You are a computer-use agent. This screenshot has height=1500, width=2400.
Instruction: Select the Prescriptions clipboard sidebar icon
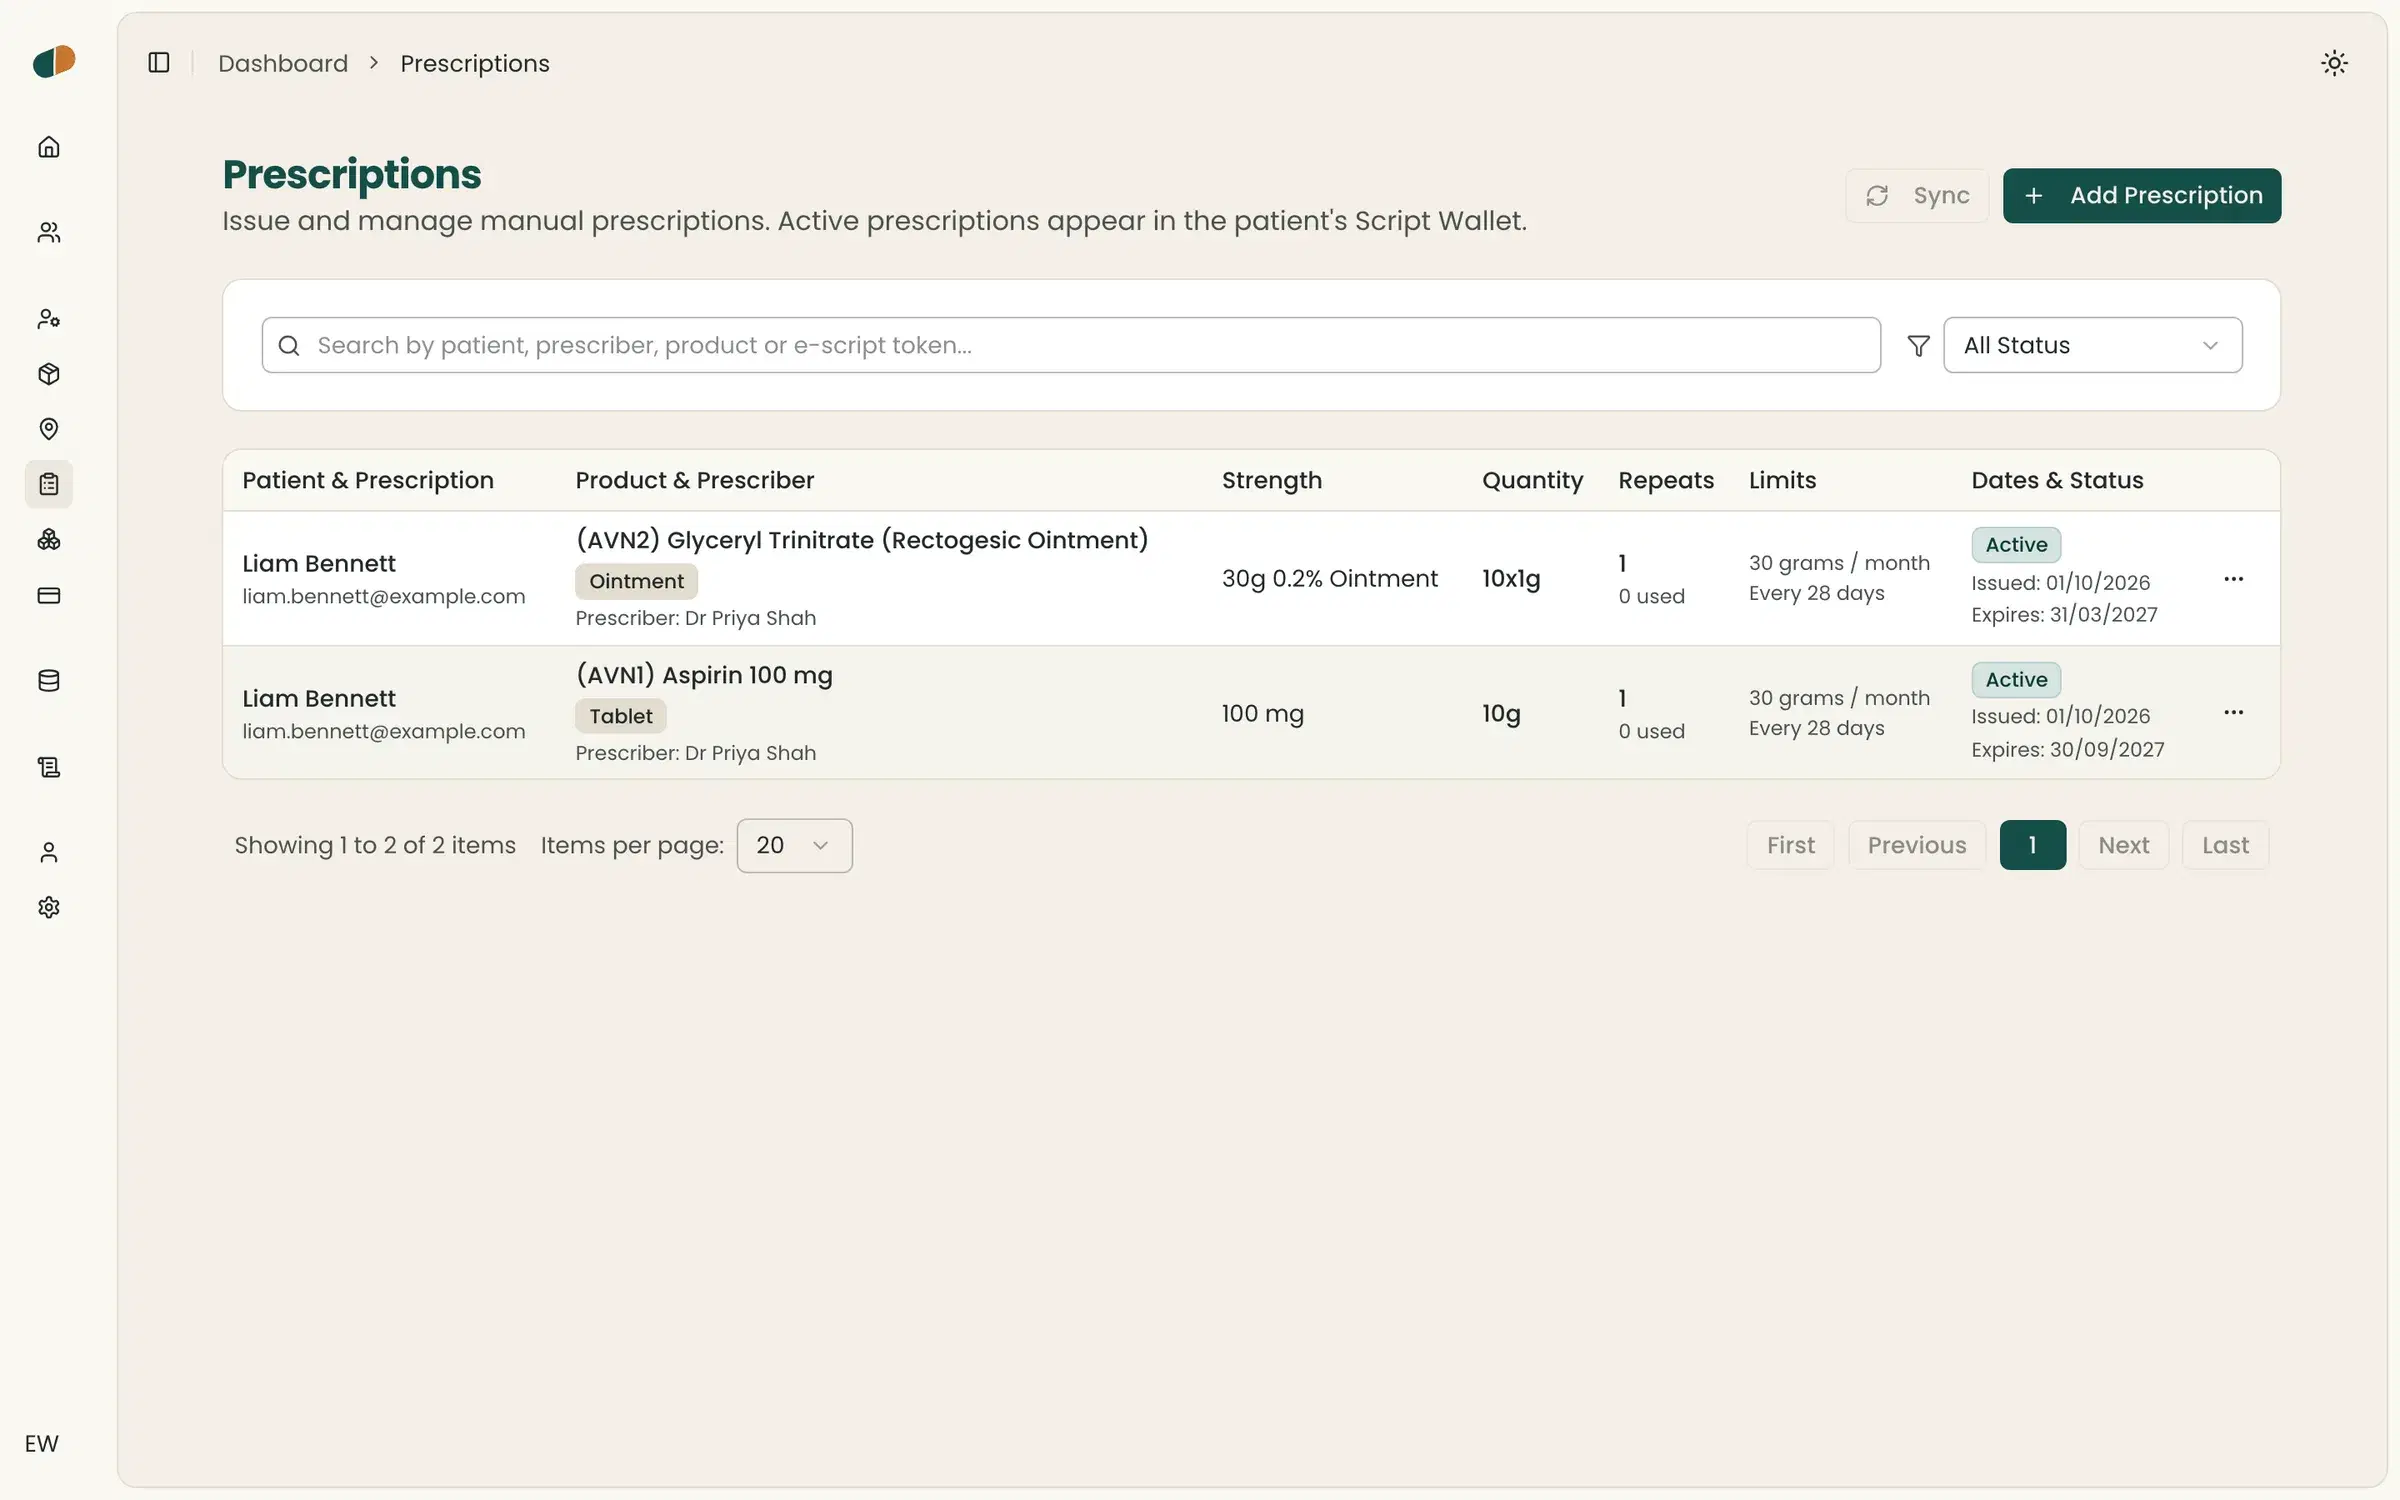pyautogui.click(x=49, y=484)
